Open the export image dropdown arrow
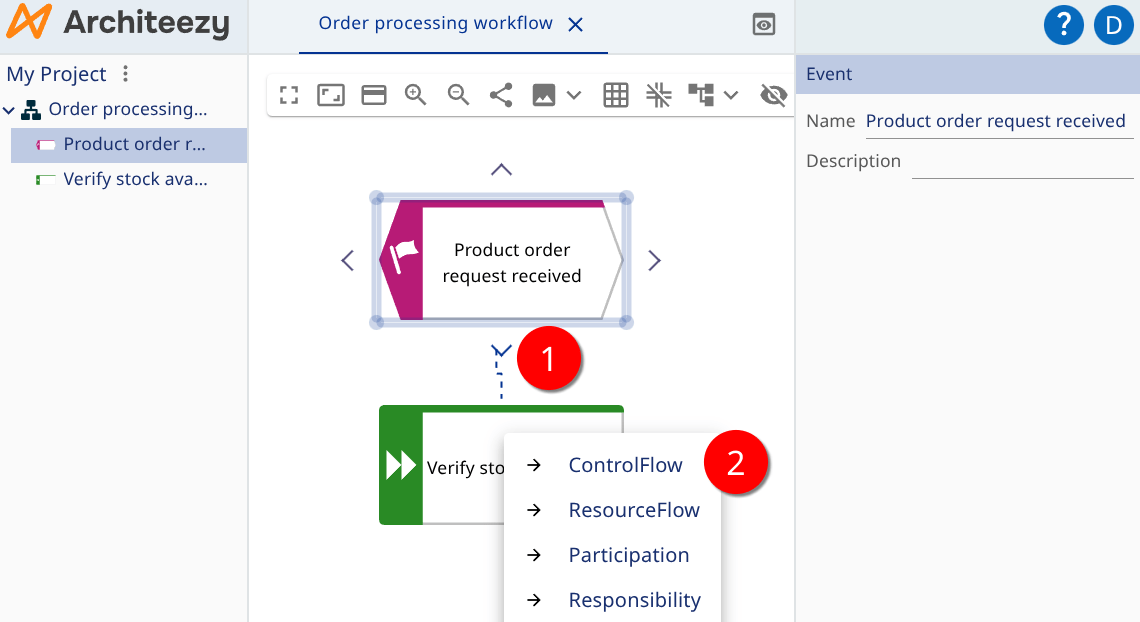The width and height of the screenshot is (1140, 622). click(x=574, y=95)
